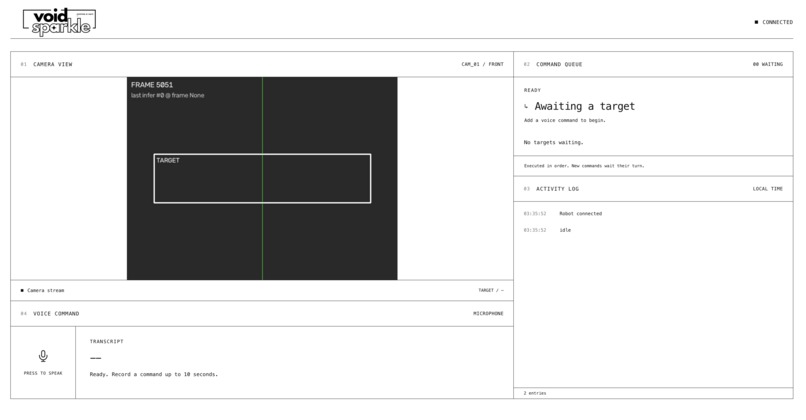Click the MICROPHONE label
Viewport: 806px width, 420px height.
(488, 314)
